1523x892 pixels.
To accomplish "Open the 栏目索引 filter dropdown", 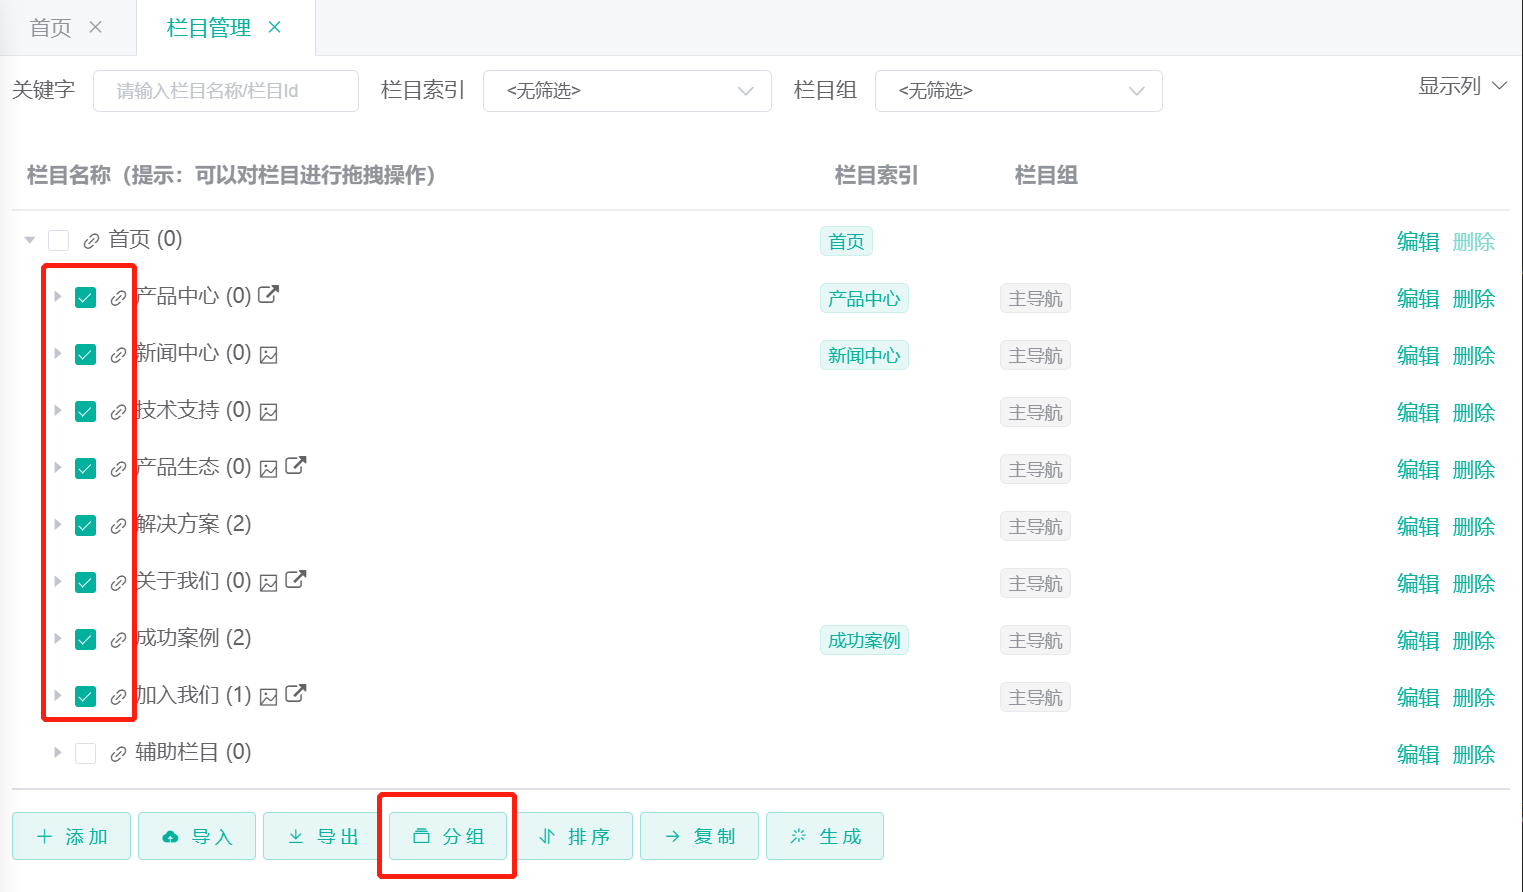I will 627,91.
